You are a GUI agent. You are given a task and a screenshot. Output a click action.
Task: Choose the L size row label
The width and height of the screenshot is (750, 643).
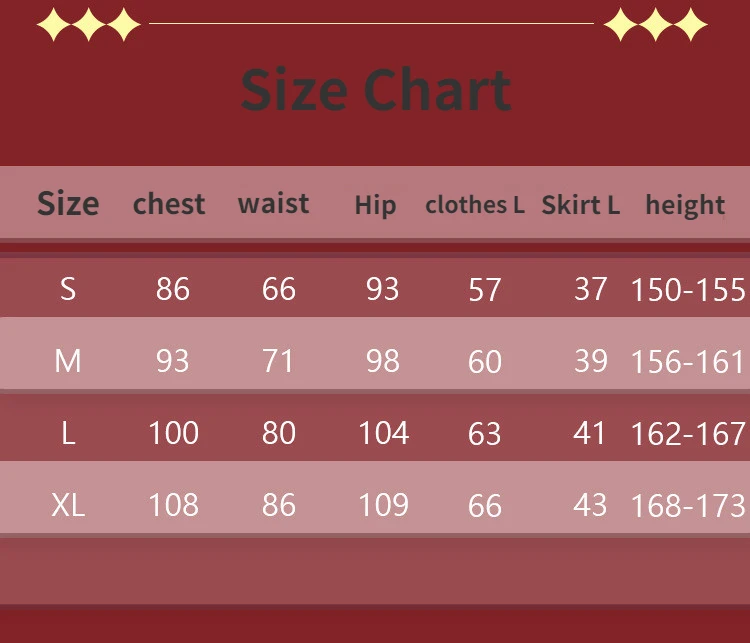pyautogui.click(x=68, y=433)
